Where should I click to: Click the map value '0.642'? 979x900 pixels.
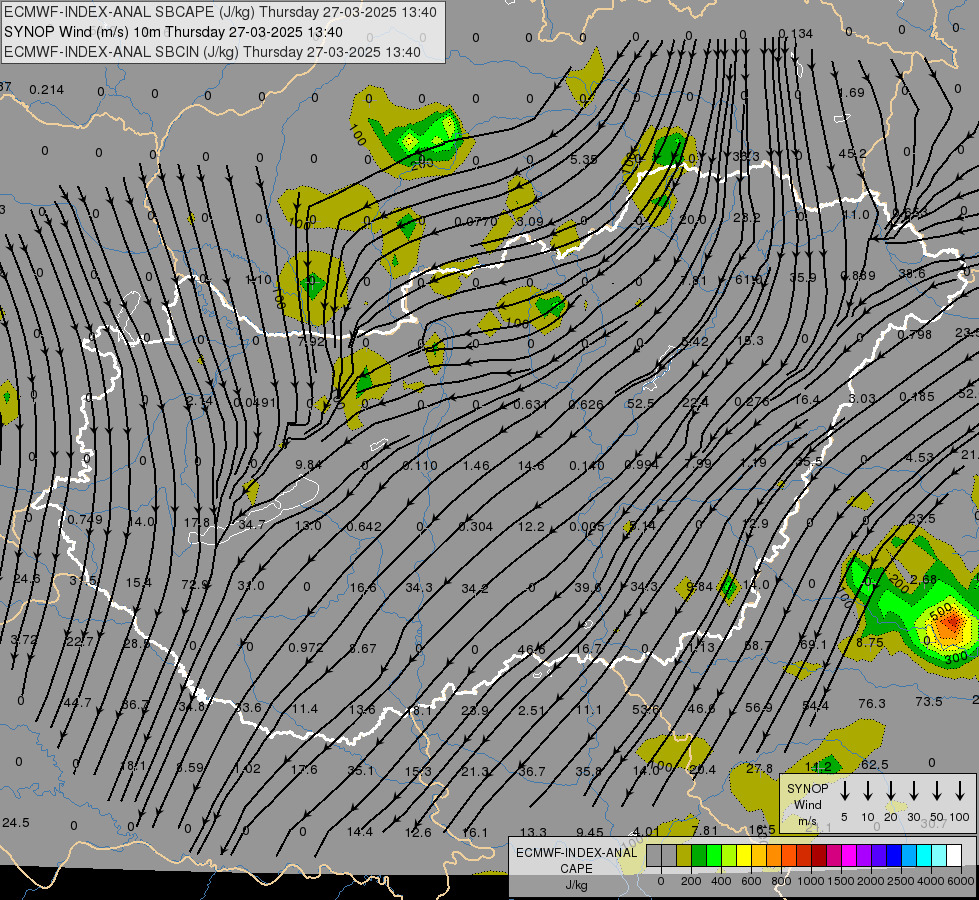[364, 527]
